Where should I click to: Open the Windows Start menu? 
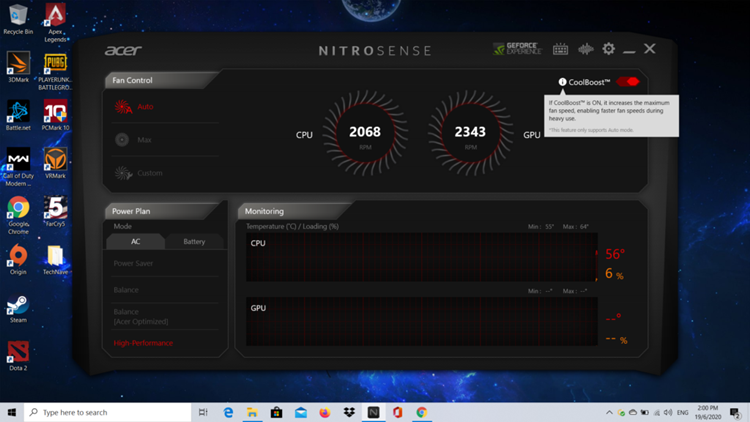[12, 412]
